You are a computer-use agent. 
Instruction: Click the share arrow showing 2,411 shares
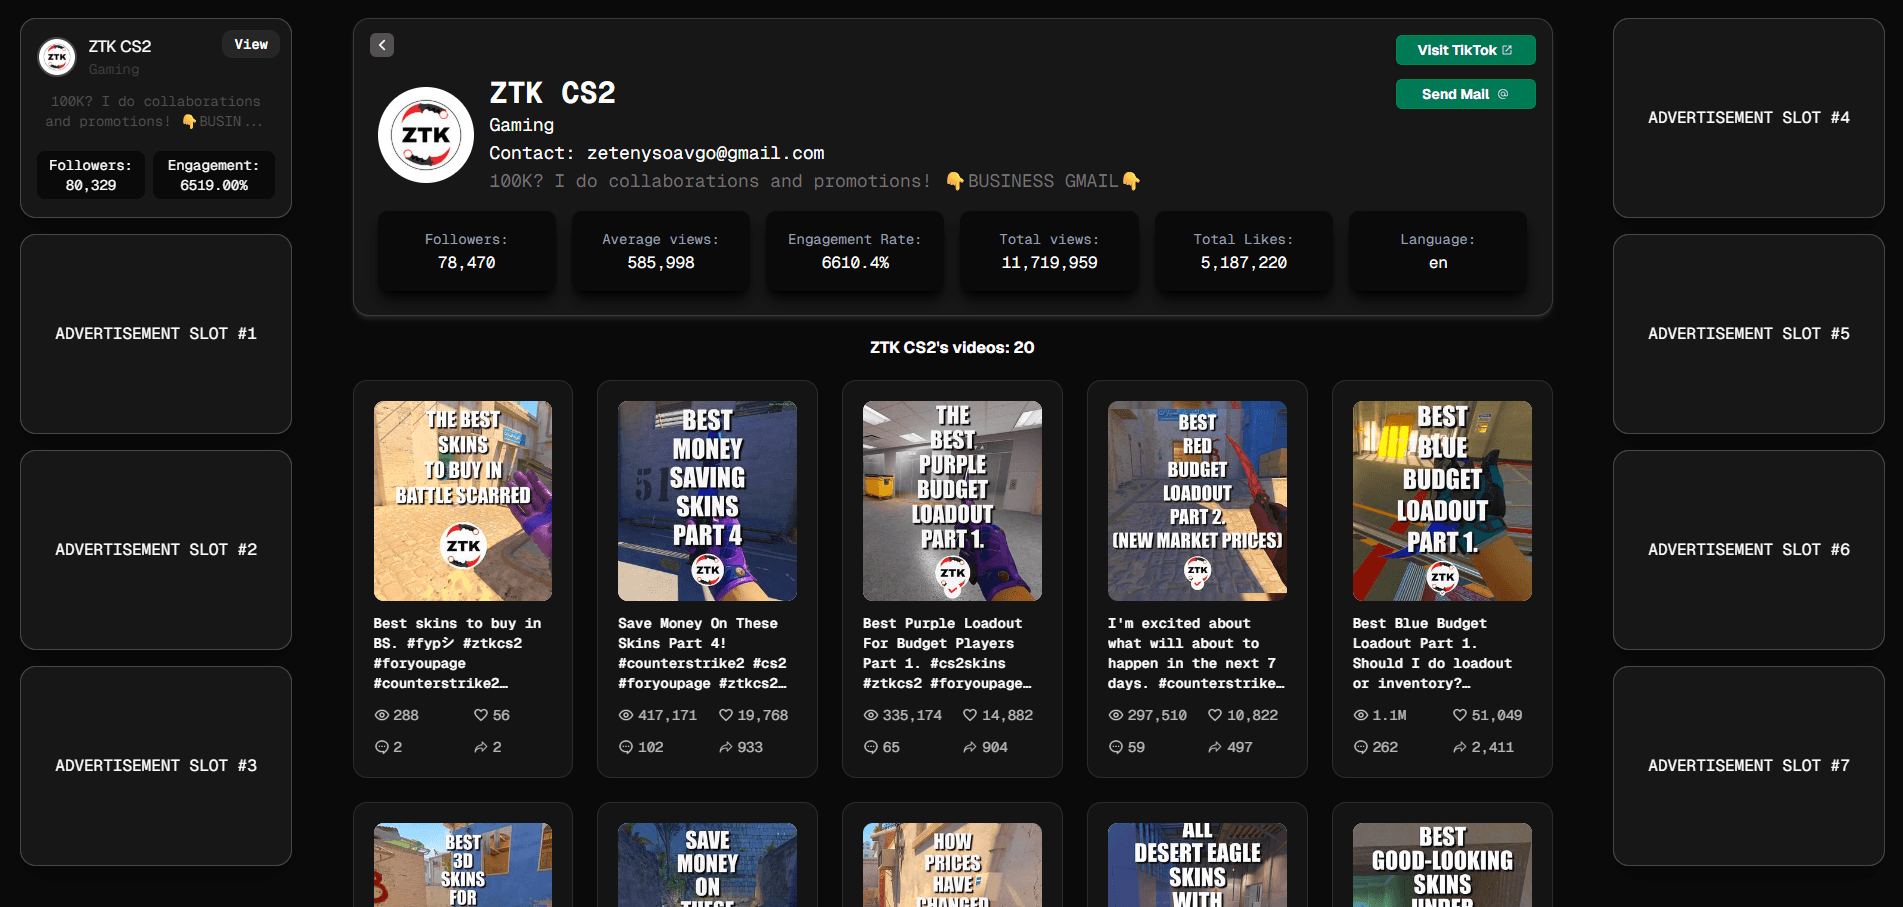(x=1459, y=747)
